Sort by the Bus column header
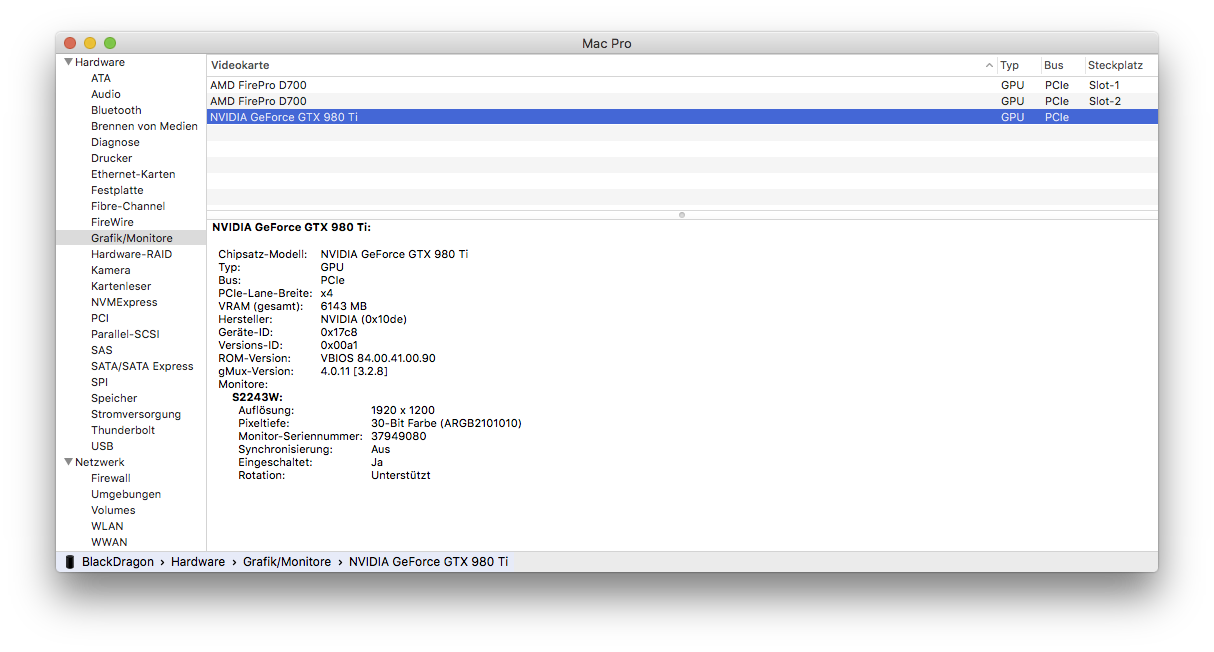1214x652 pixels. tap(1054, 65)
